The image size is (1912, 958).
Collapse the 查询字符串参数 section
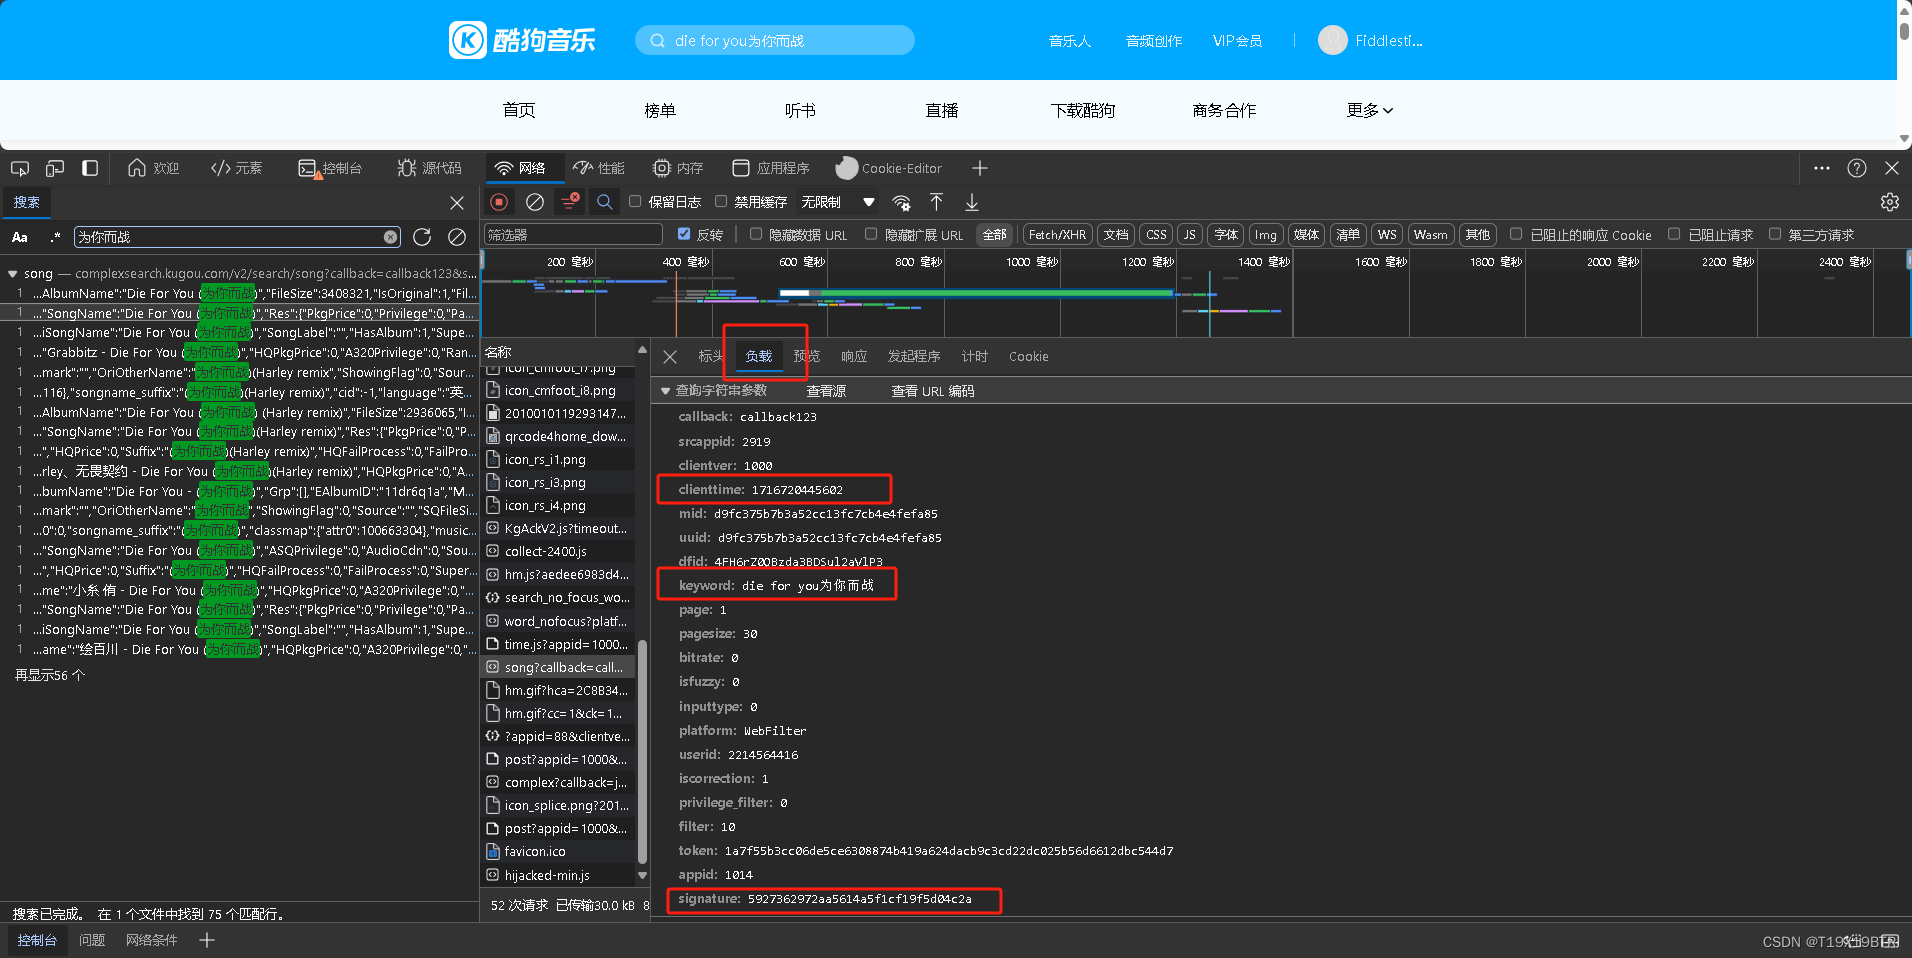pyautogui.click(x=665, y=391)
